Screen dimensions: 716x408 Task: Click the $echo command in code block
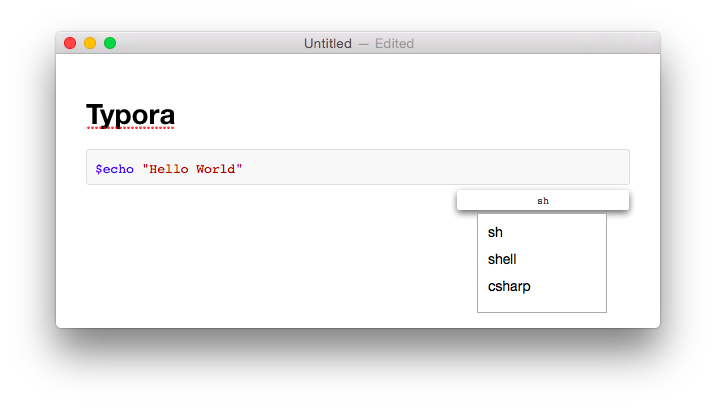(115, 168)
